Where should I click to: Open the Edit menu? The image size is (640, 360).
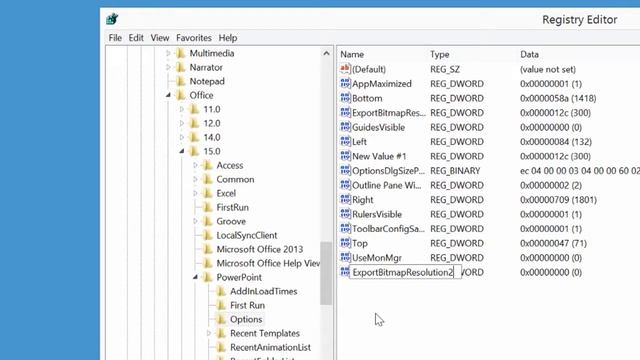tap(136, 38)
